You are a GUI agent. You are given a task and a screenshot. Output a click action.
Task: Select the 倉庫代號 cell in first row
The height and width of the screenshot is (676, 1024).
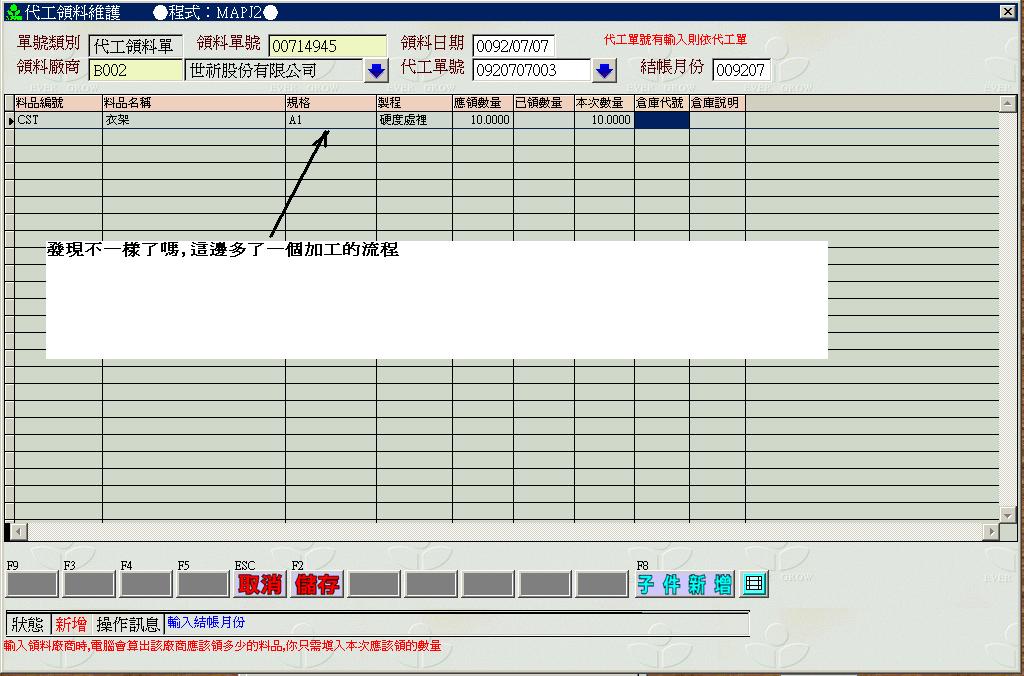661,120
